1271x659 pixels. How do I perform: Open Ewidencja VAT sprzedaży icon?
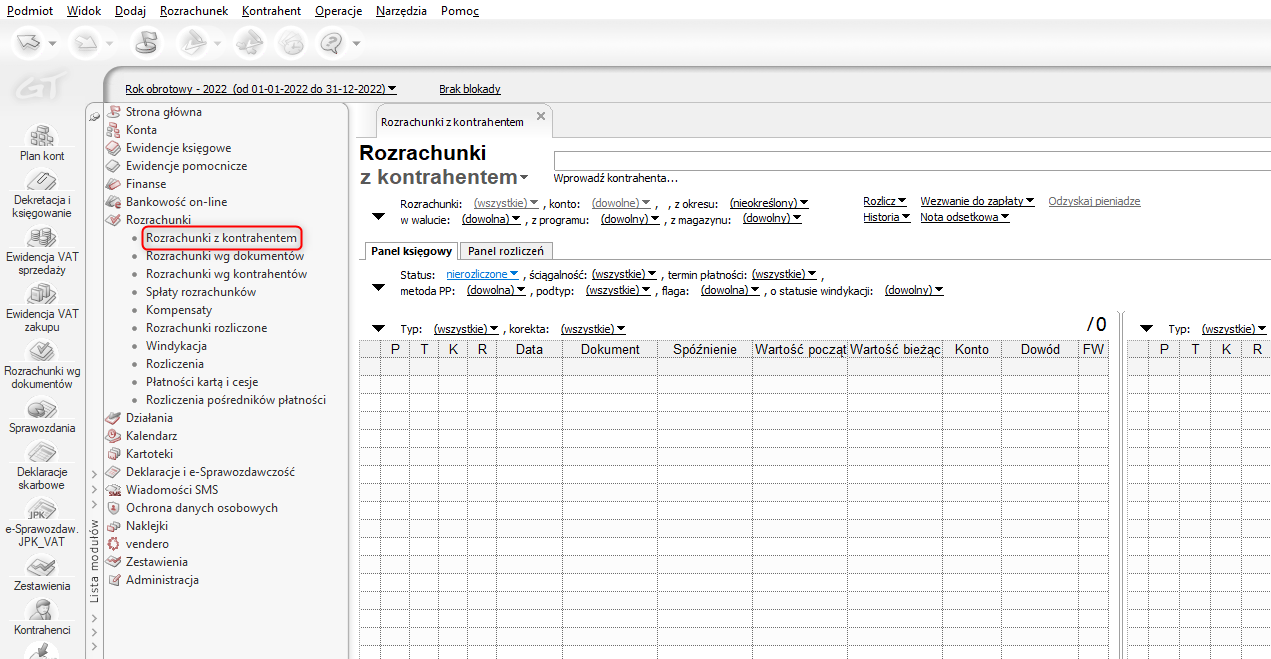tap(42, 238)
